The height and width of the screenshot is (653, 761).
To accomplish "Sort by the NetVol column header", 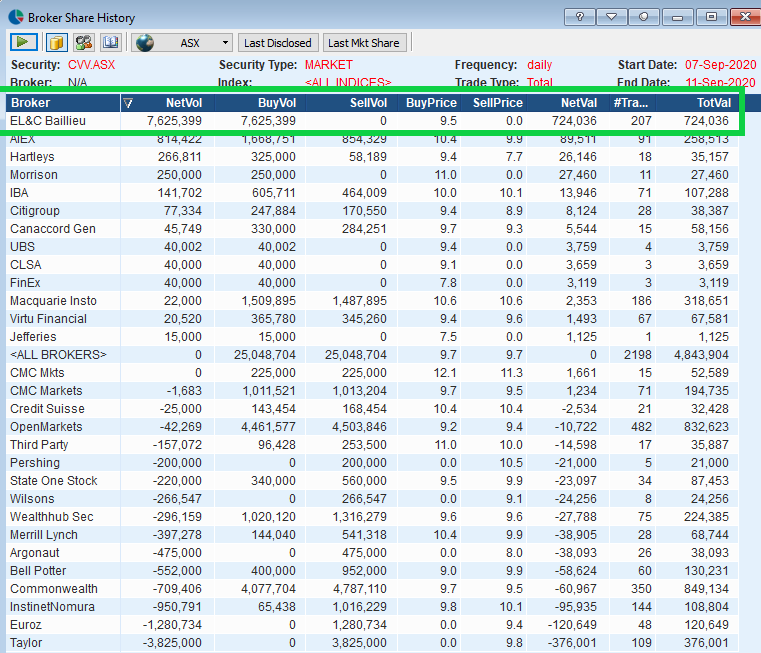I will click(x=167, y=103).
